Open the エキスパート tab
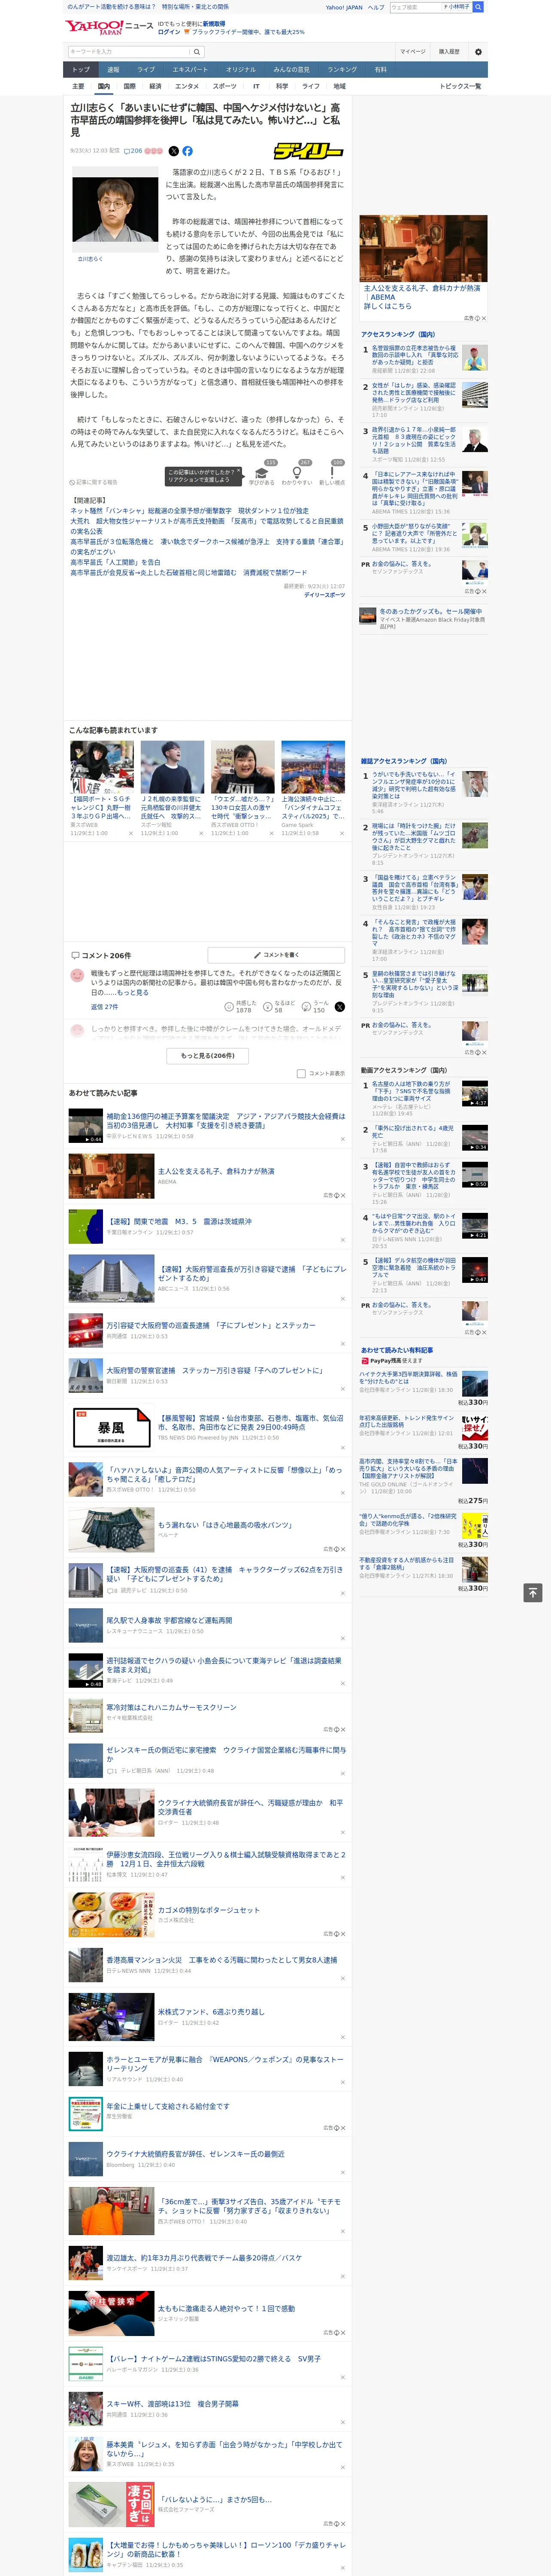 190,70
